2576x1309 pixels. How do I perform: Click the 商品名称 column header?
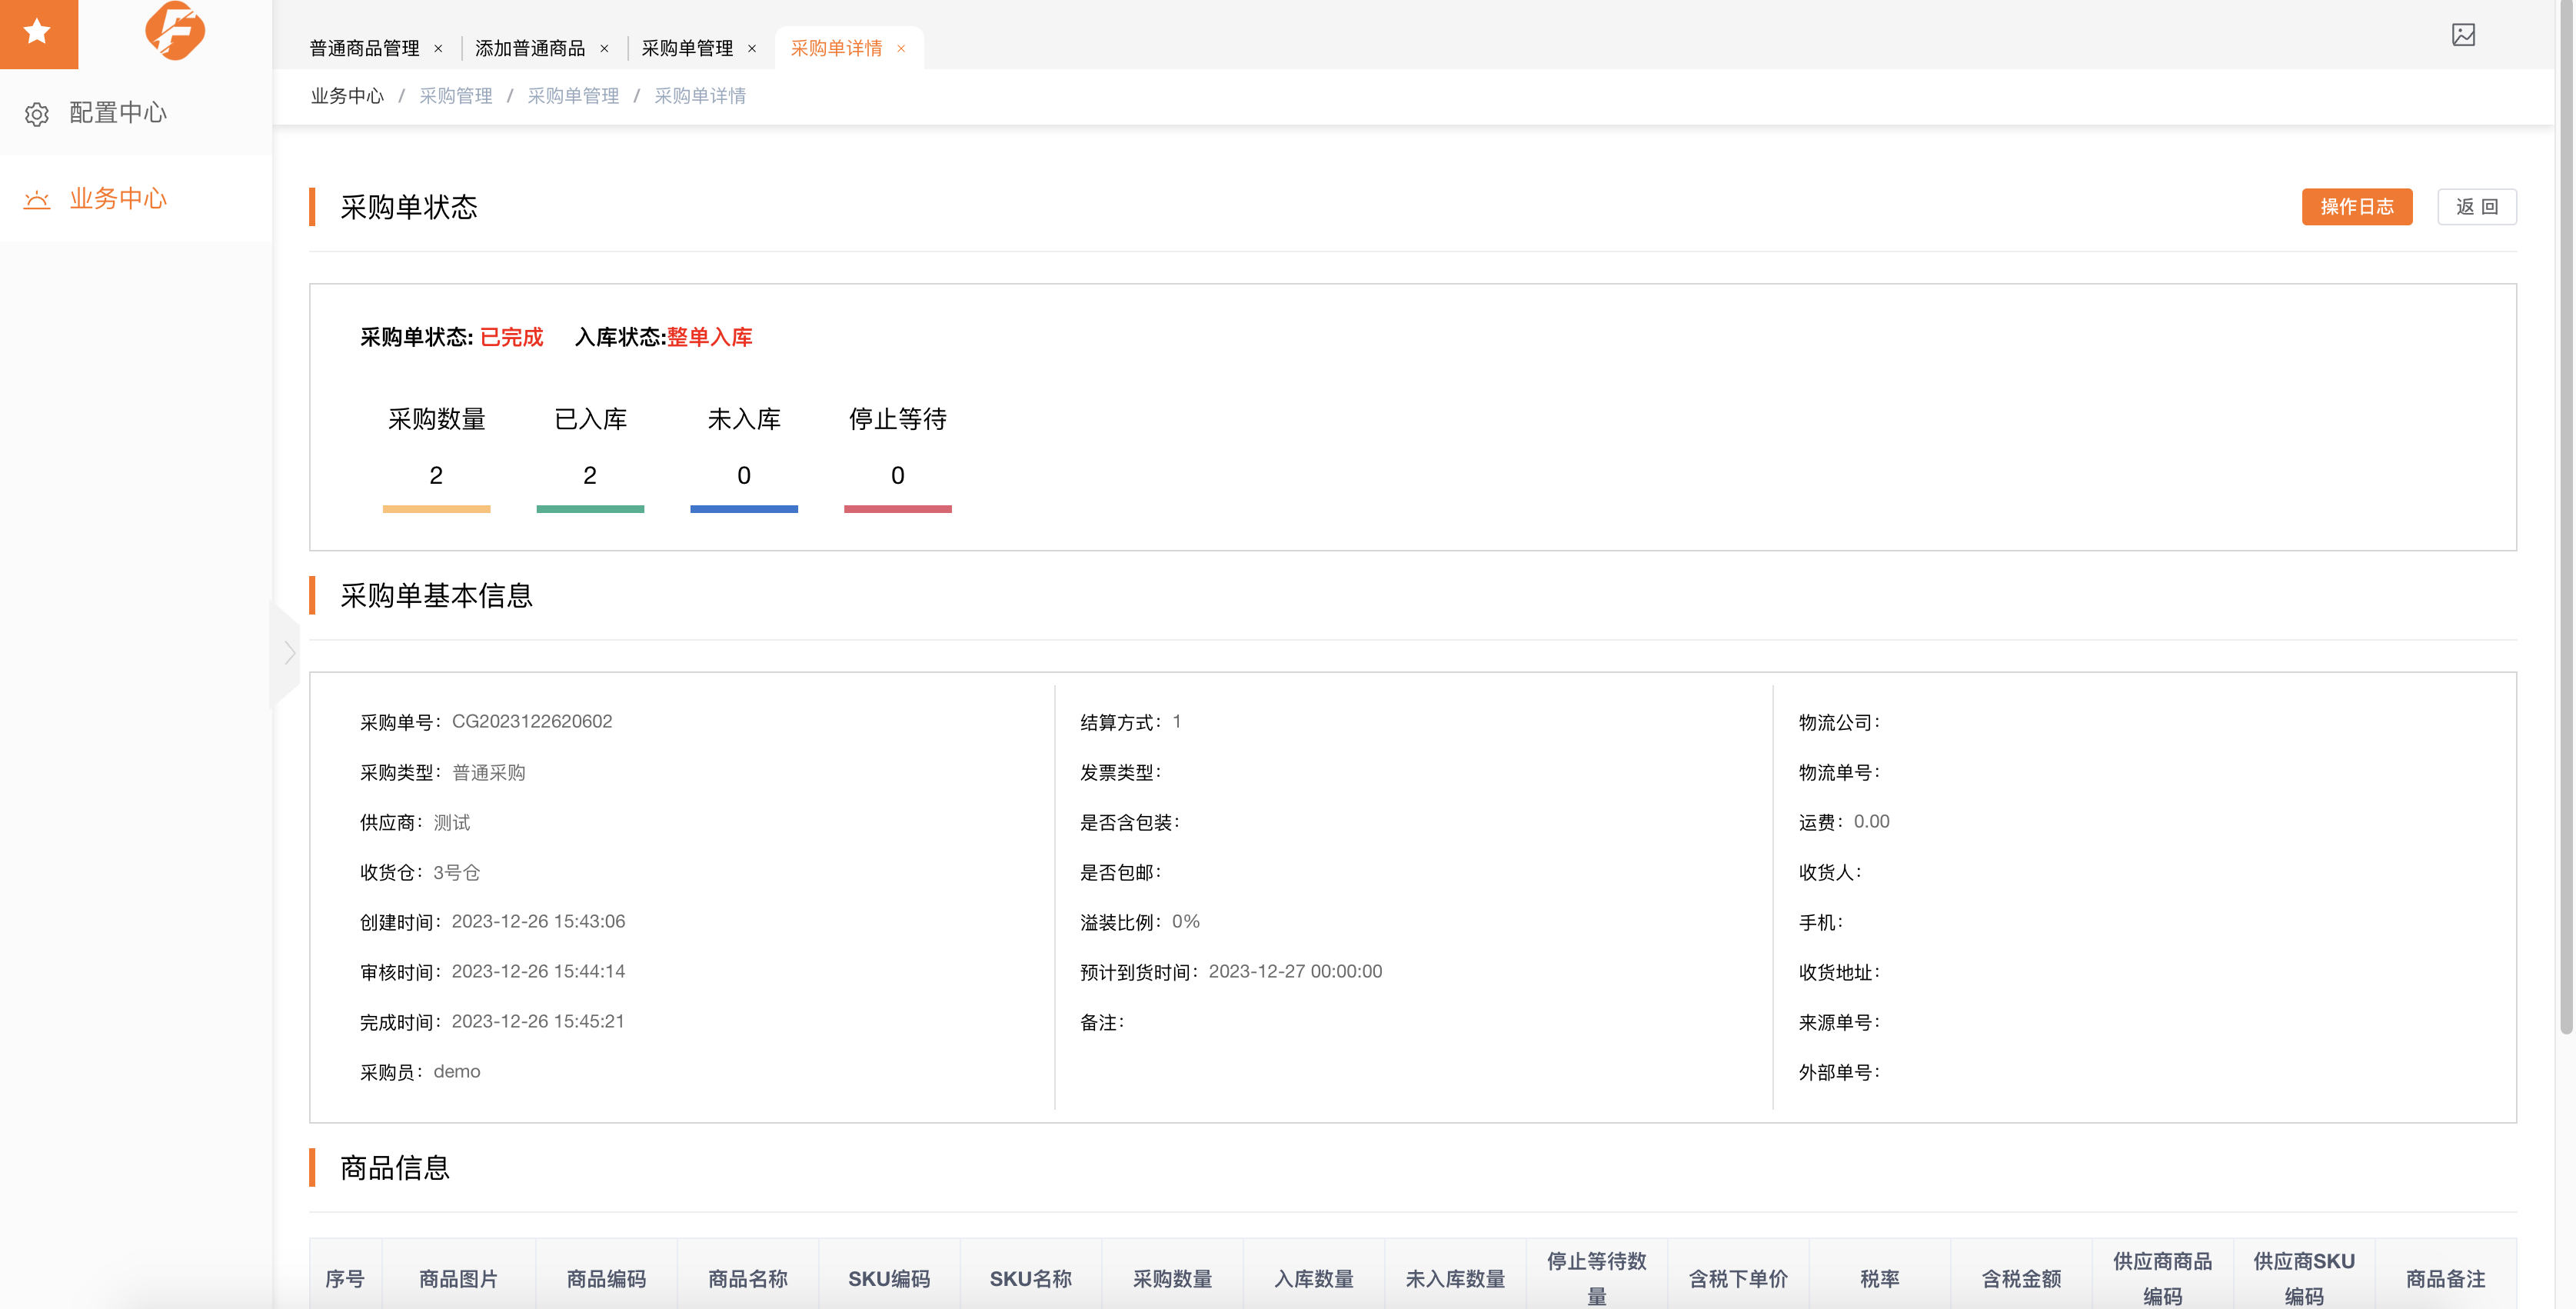[747, 1279]
